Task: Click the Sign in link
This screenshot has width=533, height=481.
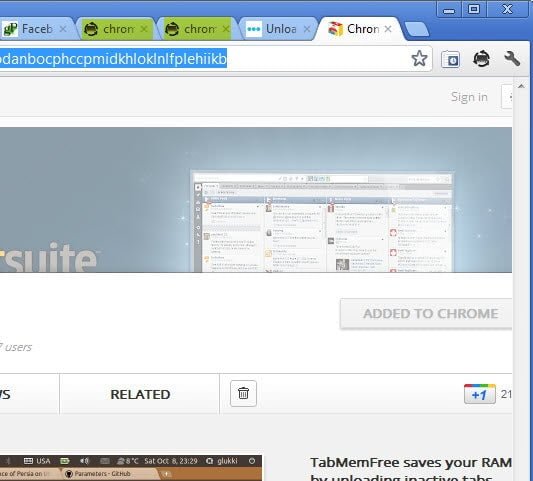Action: [469, 97]
